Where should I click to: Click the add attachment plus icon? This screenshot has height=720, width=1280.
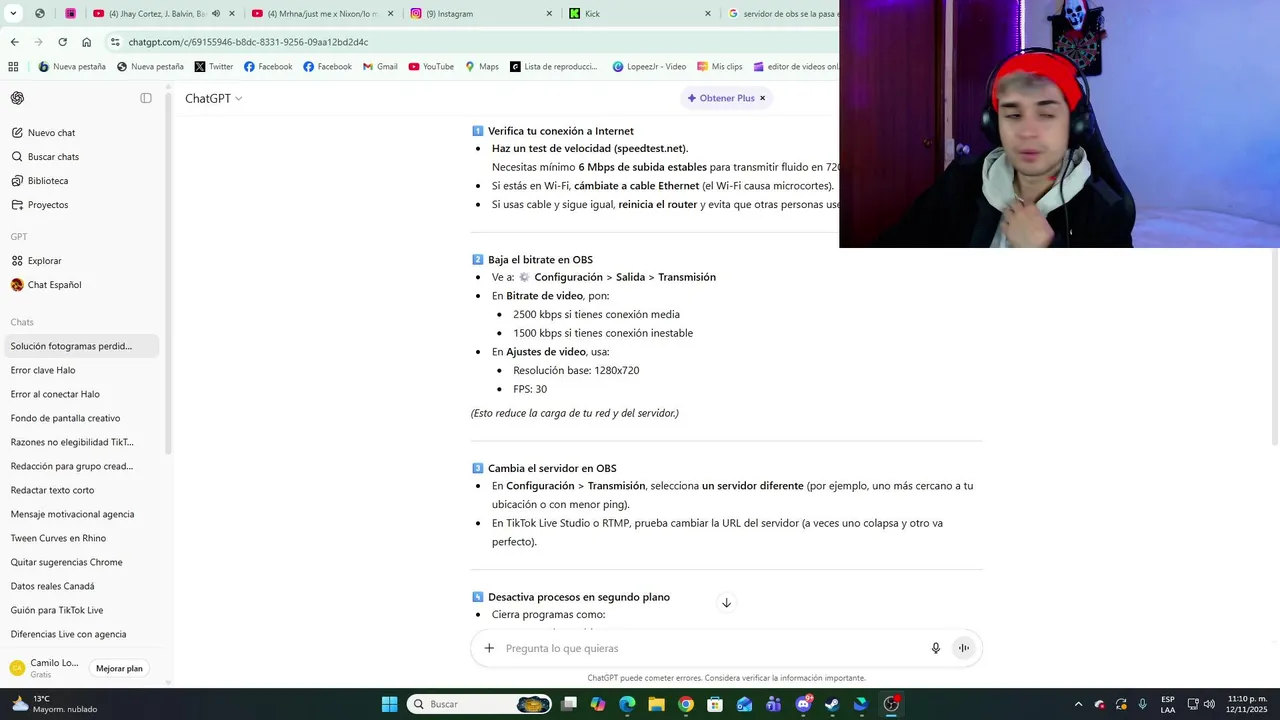(x=489, y=648)
